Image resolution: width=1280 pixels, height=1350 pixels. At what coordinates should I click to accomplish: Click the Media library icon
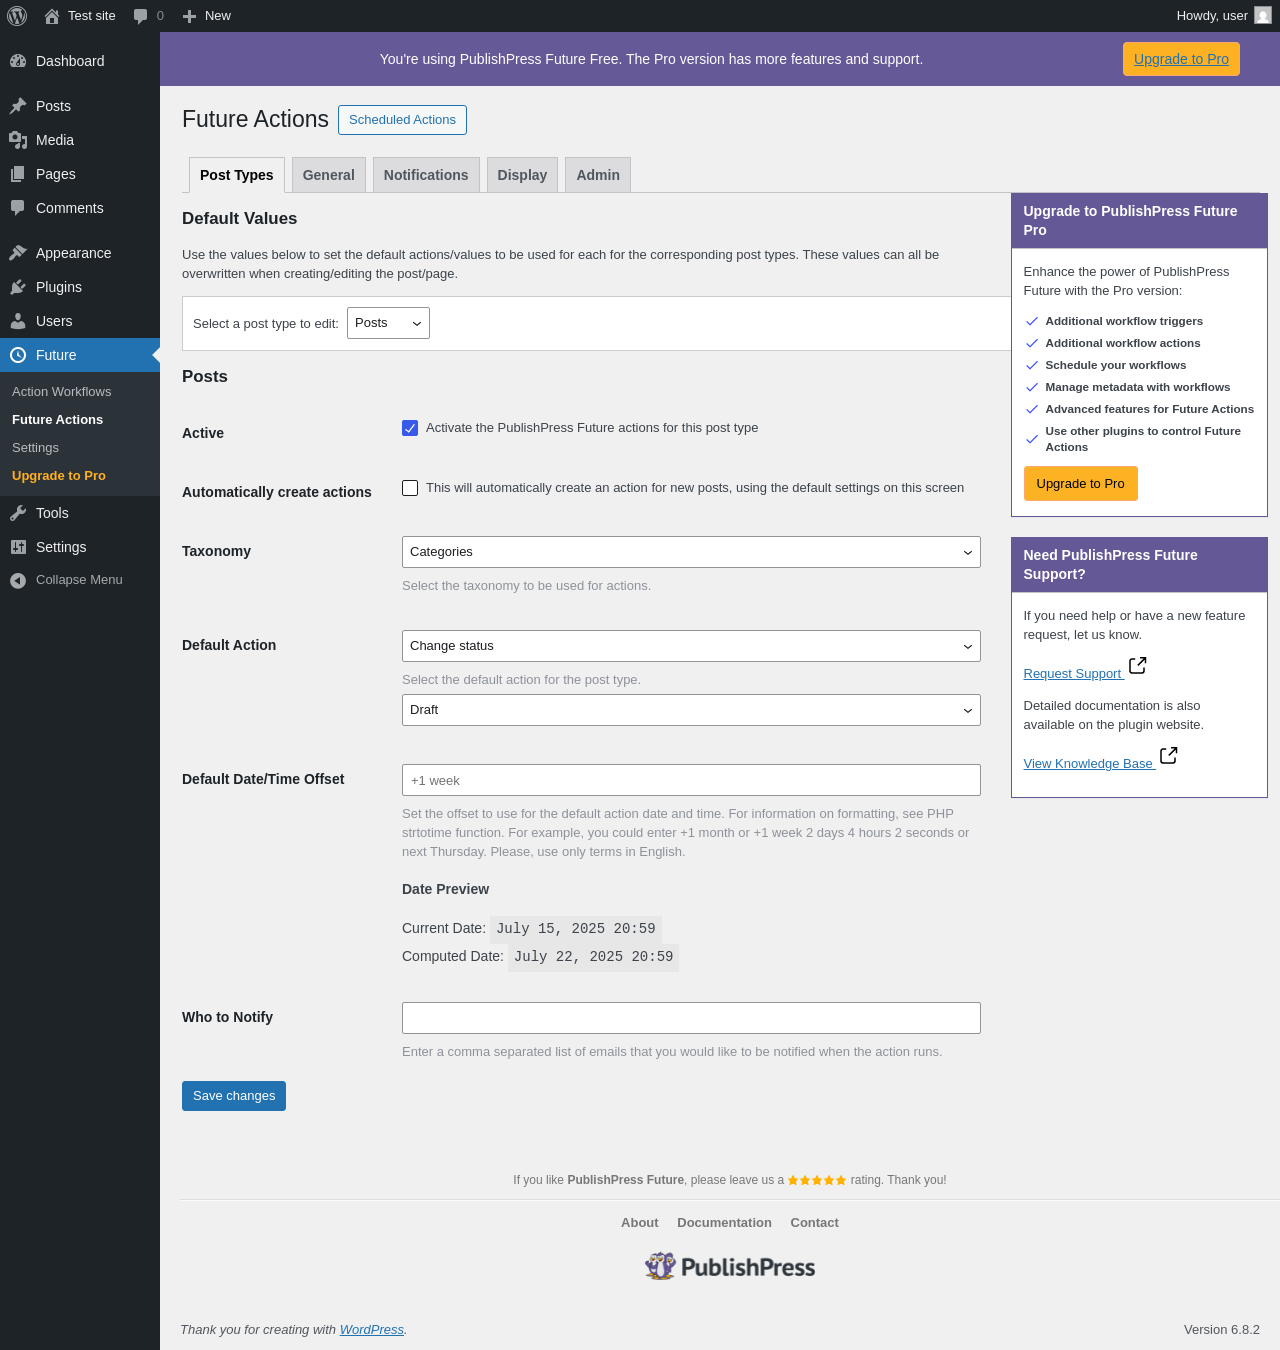pos(18,140)
